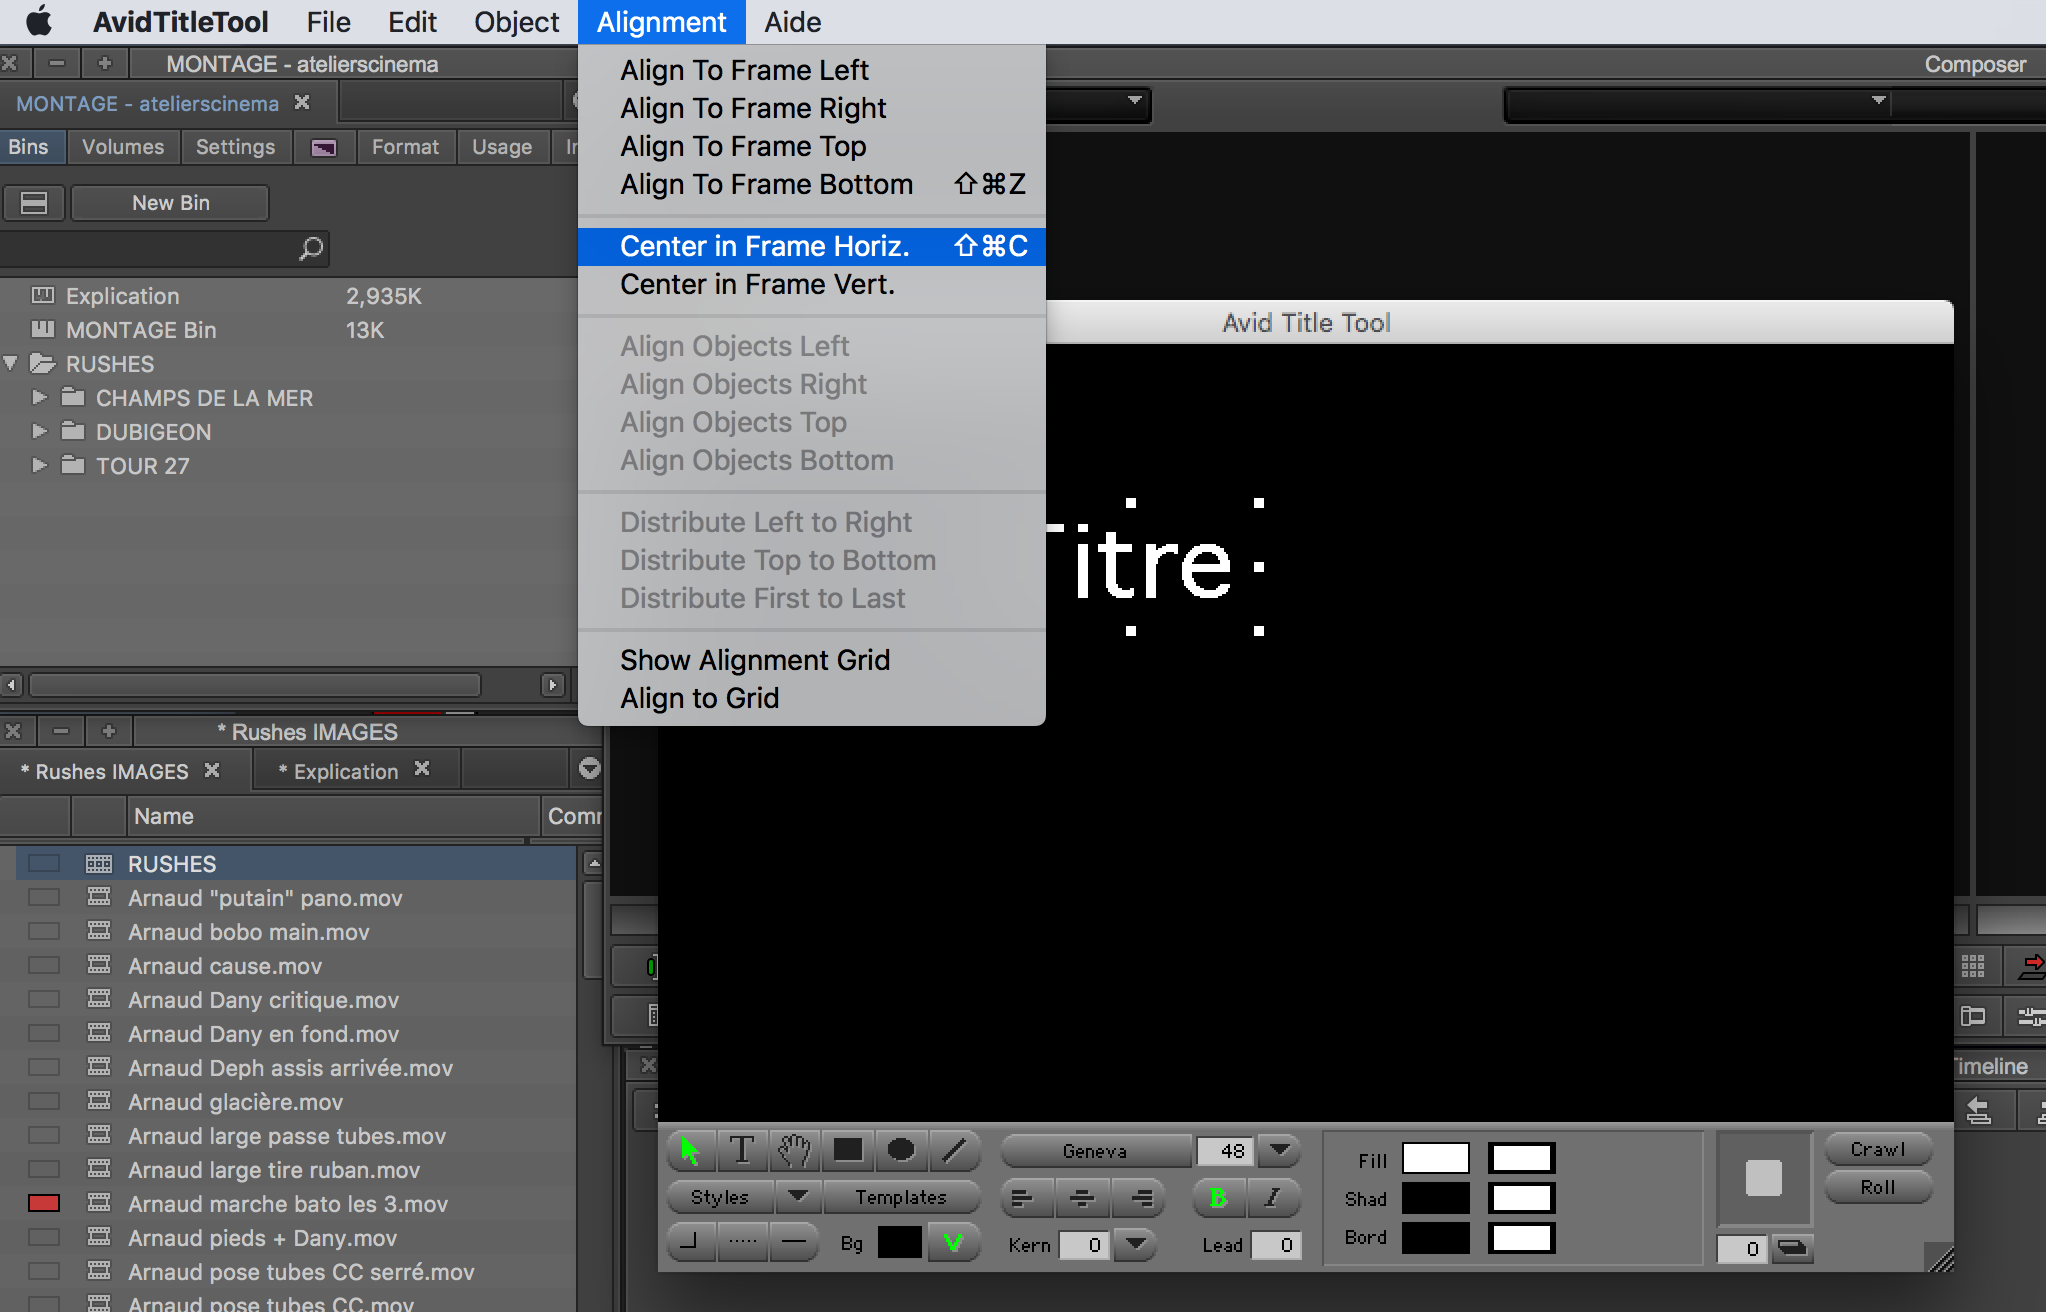Click the drop/depth shadow toggle icon
The width and height of the screenshot is (2046, 1312).
click(1793, 1248)
